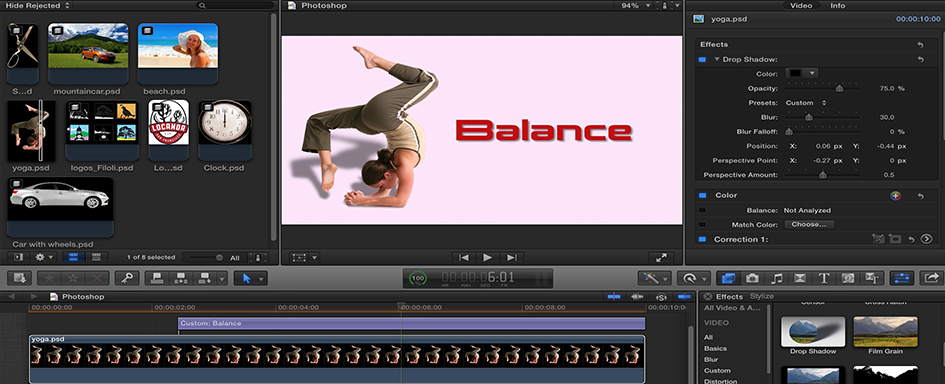Open the Music and Sound browser

coord(777,278)
